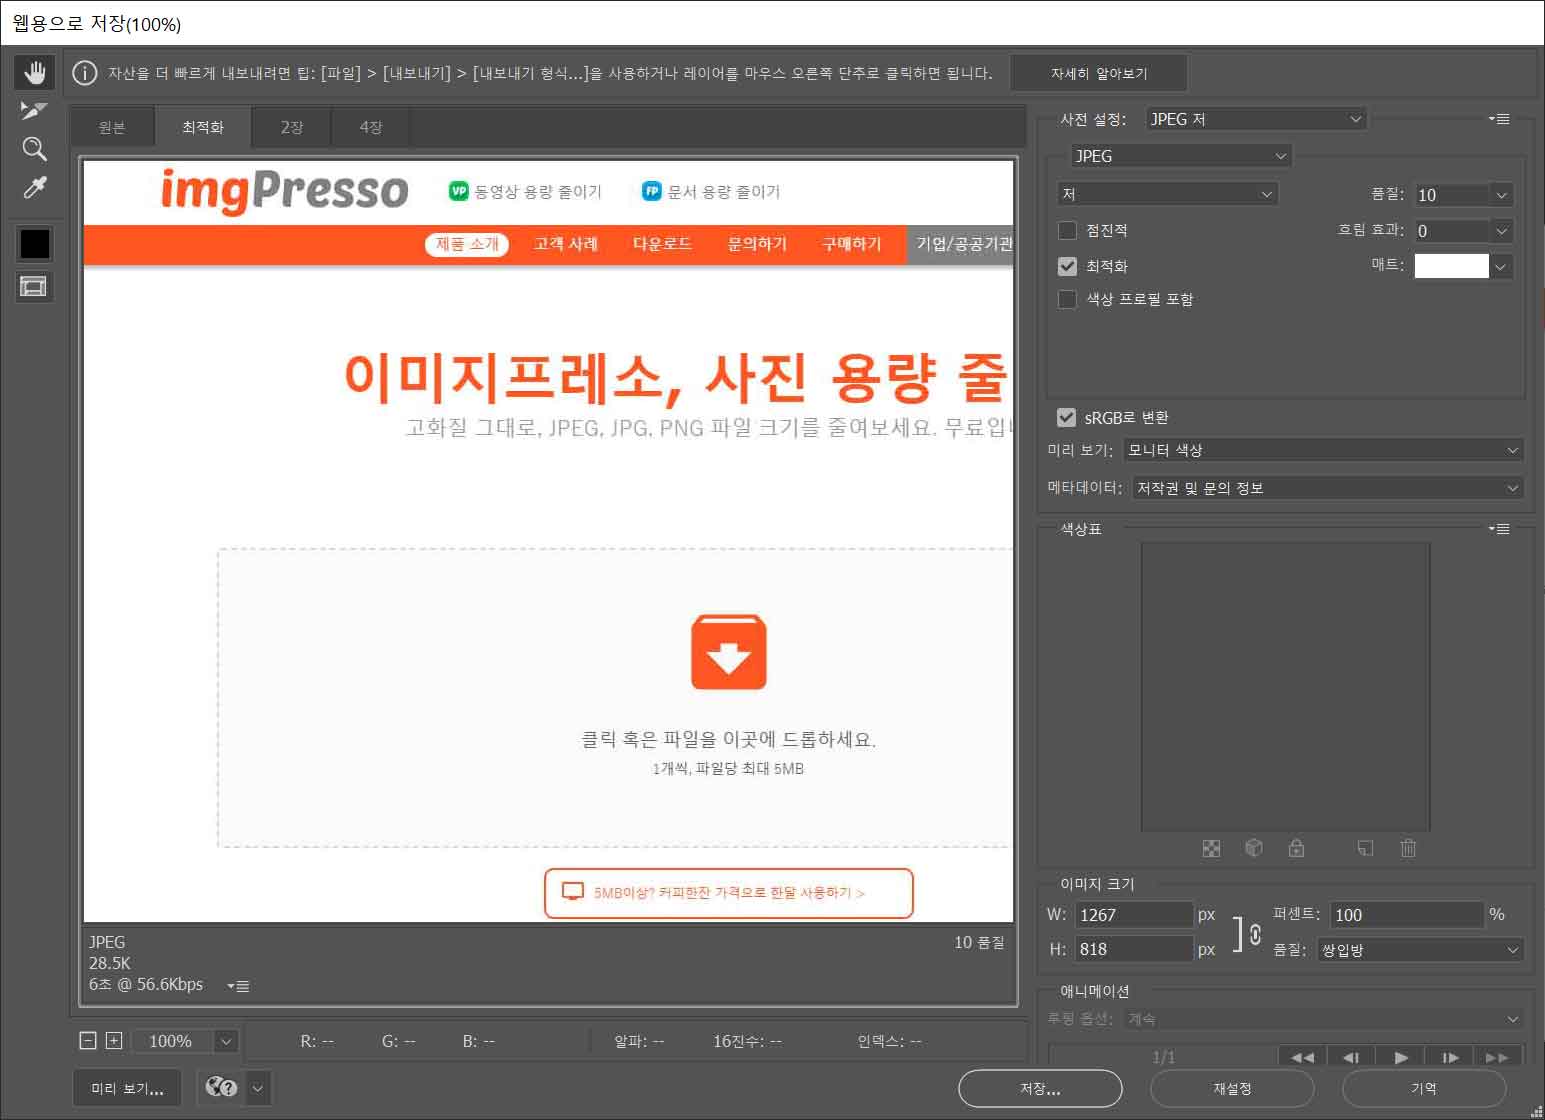Create a new color in the color table
This screenshot has height=1120, width=1545.
pos(1364,848)
